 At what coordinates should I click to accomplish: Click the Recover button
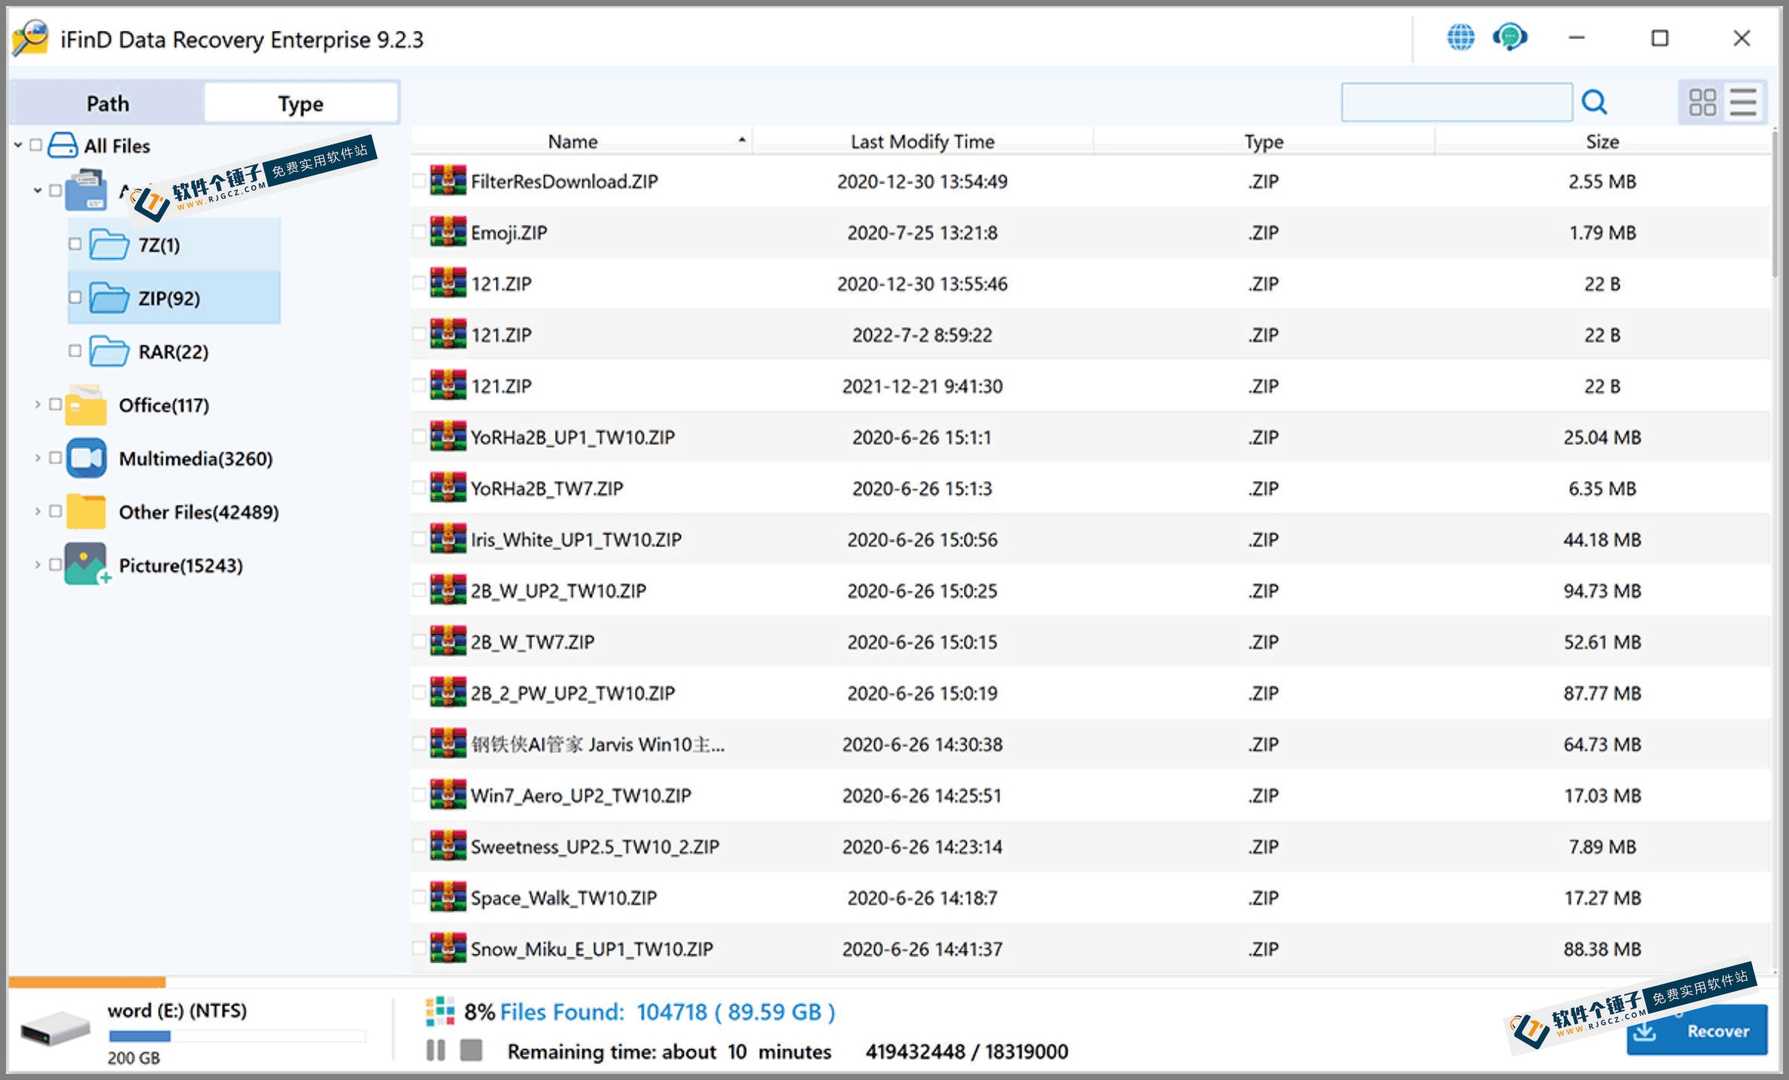click(1695, 1031)
